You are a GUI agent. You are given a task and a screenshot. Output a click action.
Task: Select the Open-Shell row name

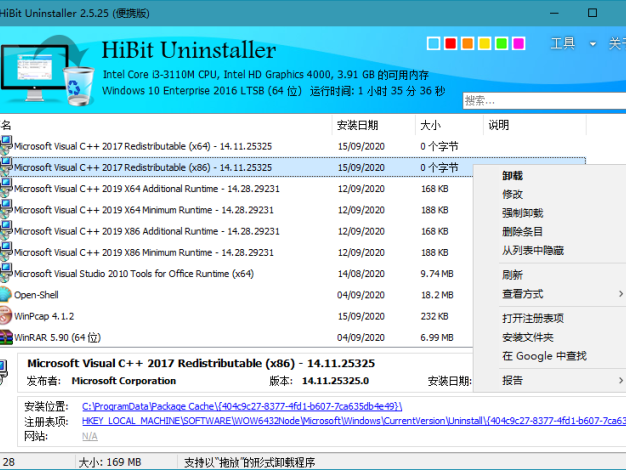pyautogui.click(x=36, y=295)
